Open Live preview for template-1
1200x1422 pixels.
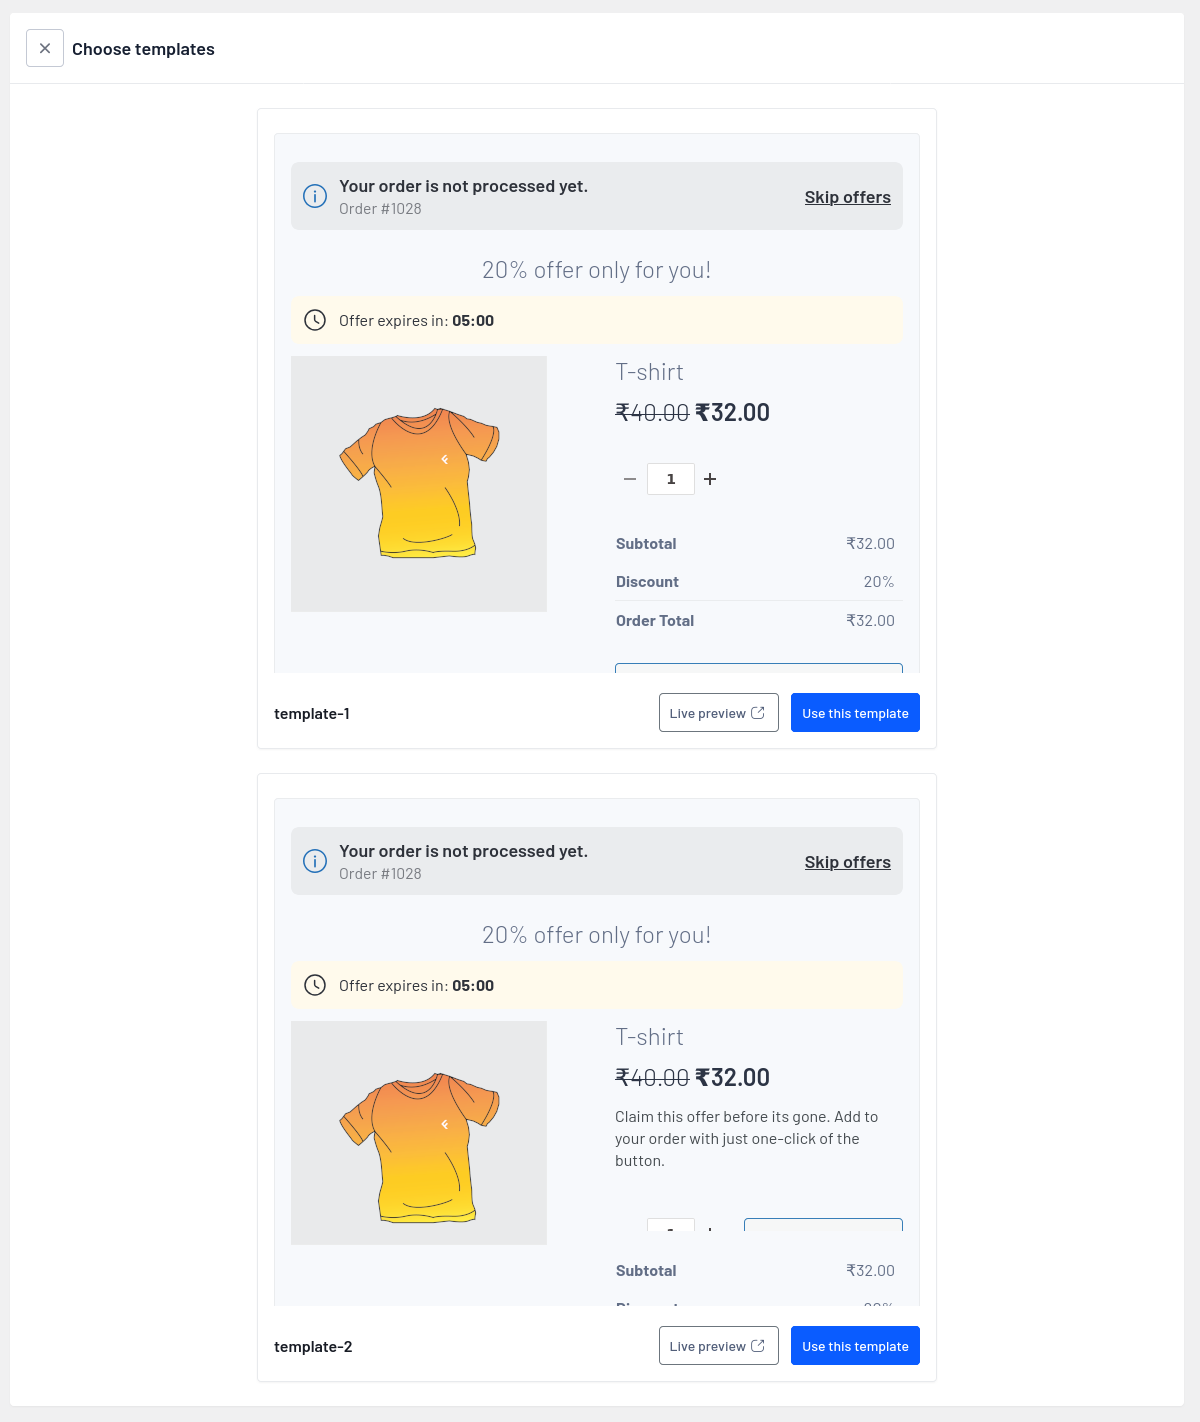718,713
